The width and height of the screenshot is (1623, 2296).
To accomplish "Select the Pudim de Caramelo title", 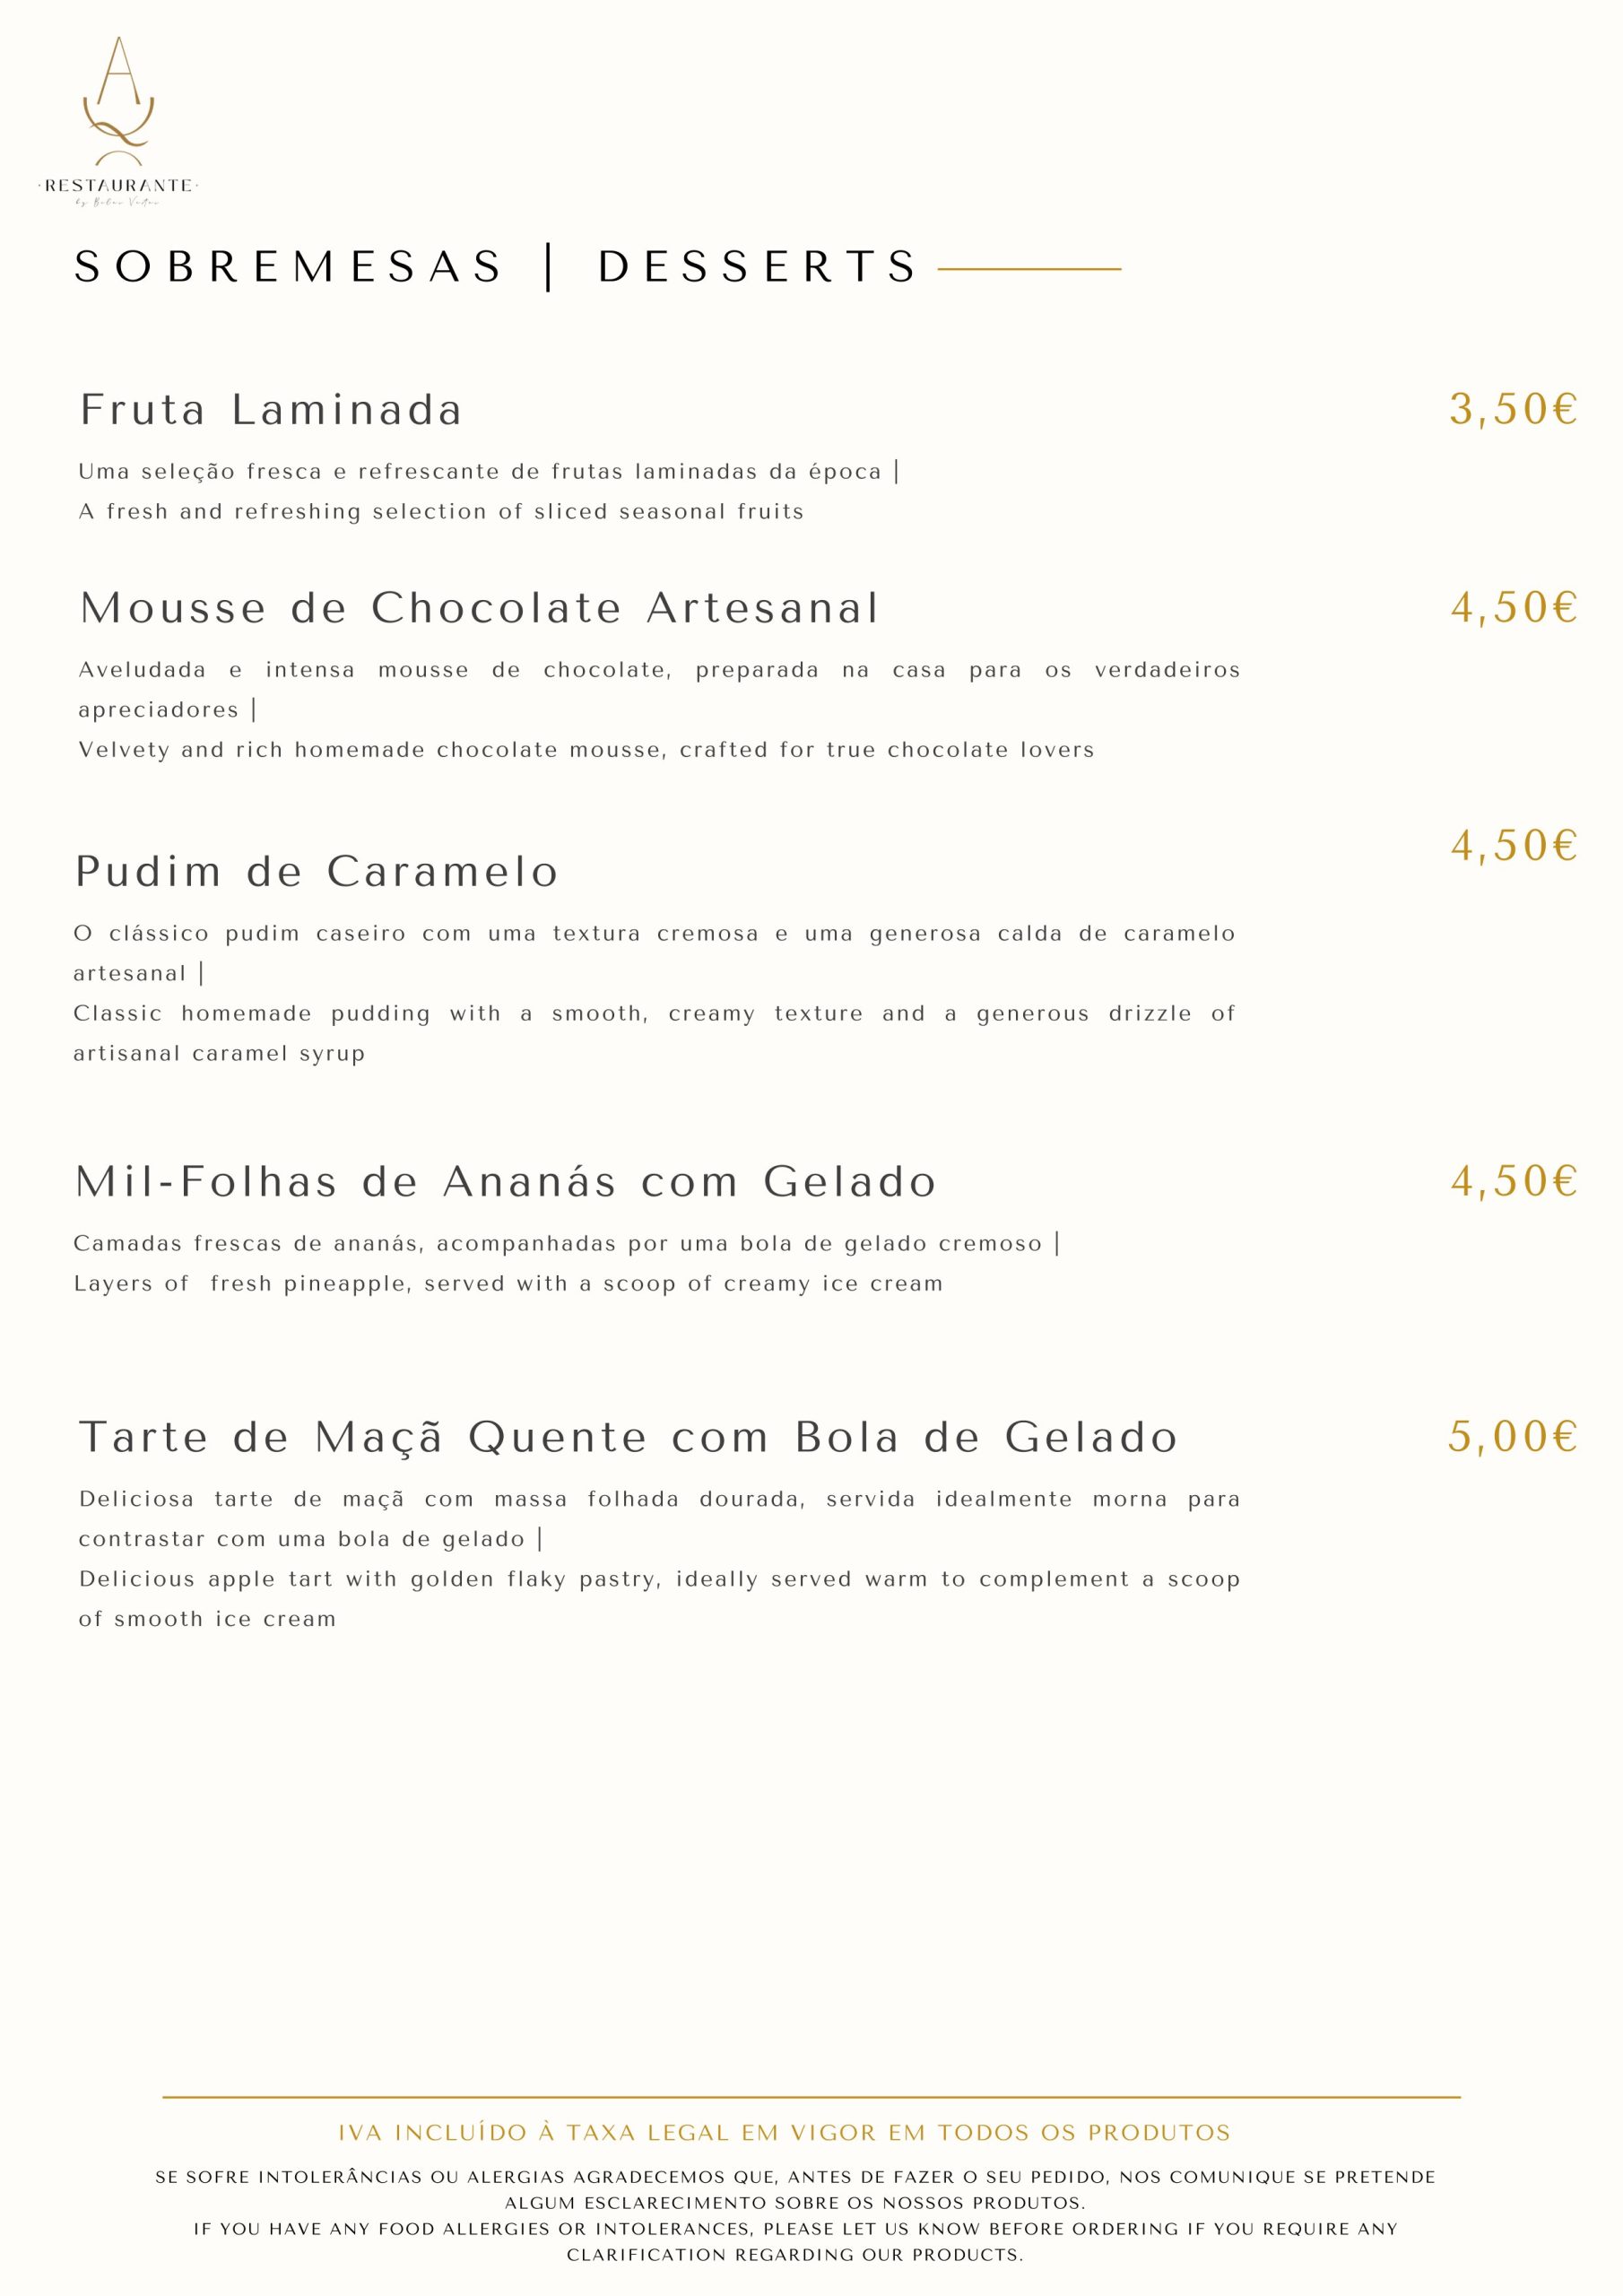I will (316, 872).
